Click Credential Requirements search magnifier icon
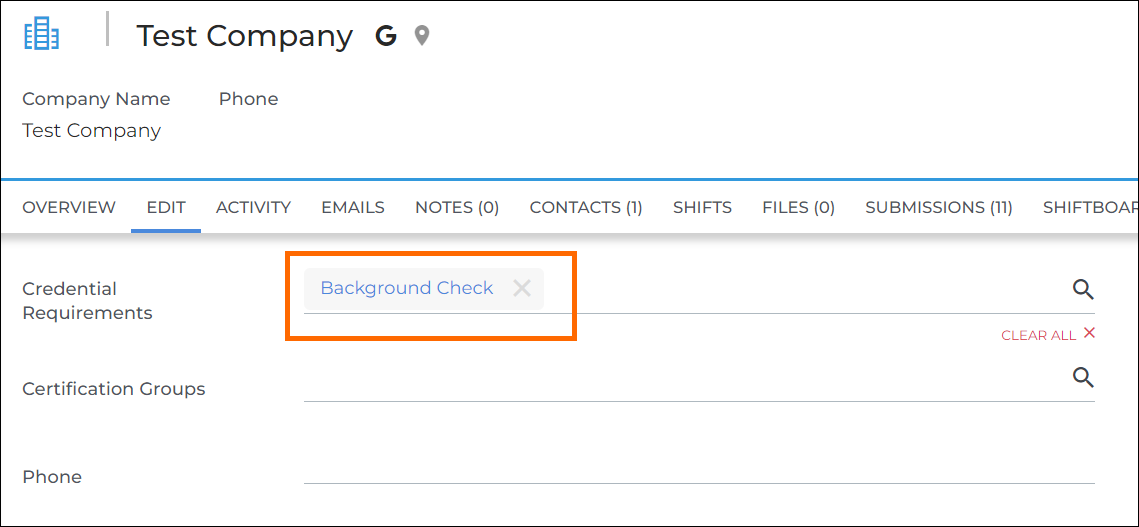Image resolution: width=1139 pixels, height=527 pixels. [x=1083, y=290]
